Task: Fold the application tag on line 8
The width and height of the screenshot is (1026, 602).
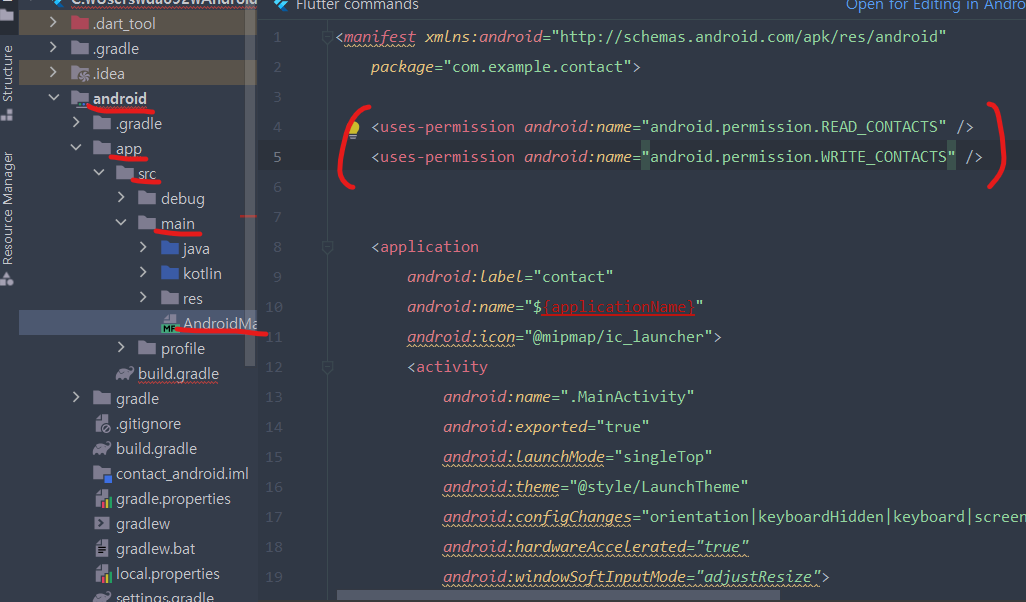Action: (327, 247)
